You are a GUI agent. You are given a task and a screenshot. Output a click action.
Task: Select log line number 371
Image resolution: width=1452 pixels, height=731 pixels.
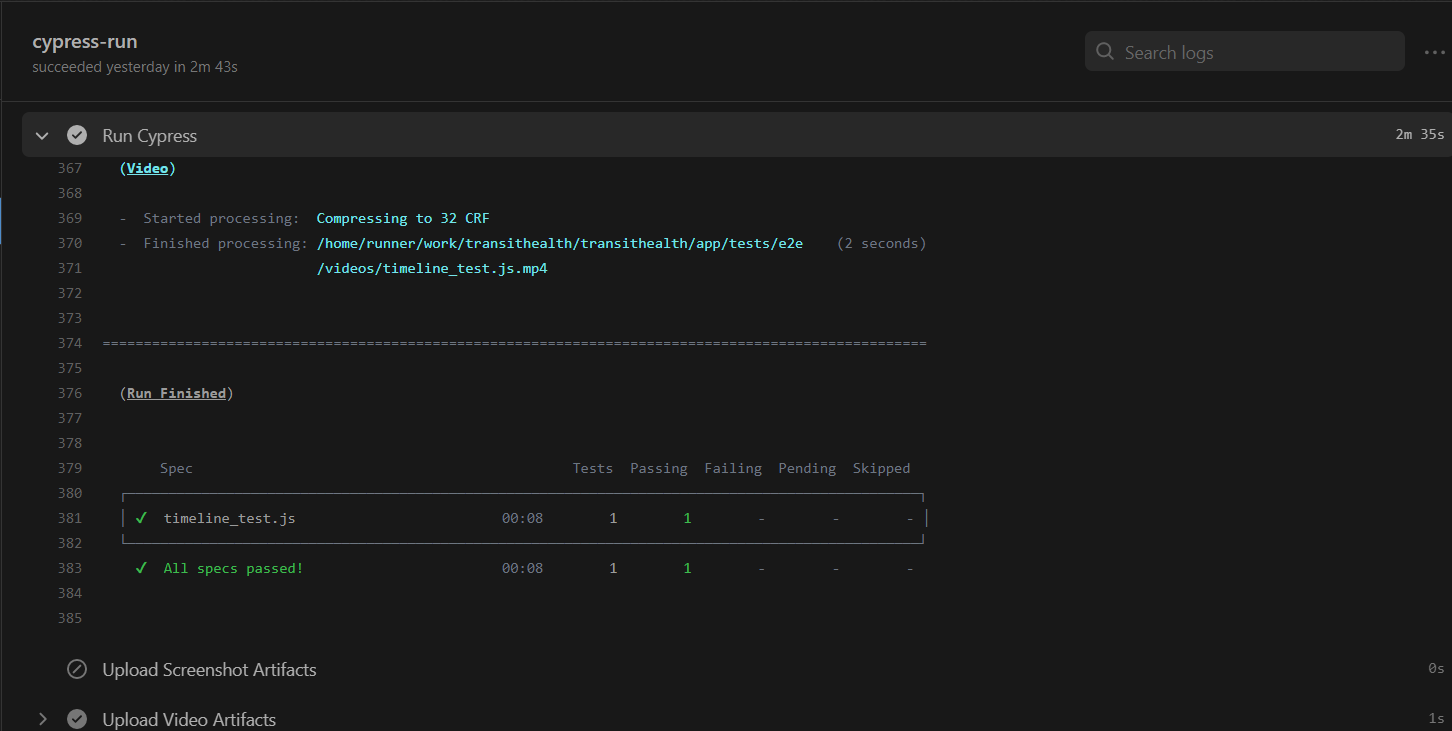pos(70,268)
